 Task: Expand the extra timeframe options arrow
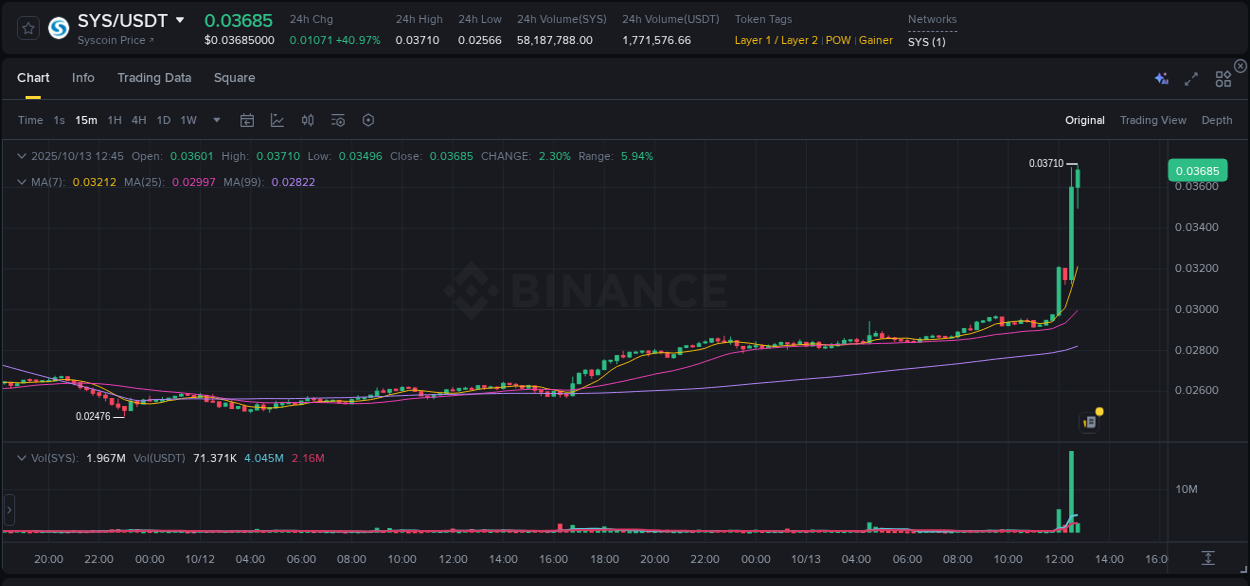coord(215,119)
